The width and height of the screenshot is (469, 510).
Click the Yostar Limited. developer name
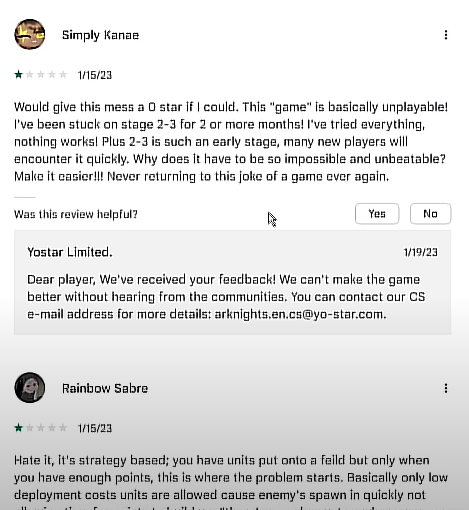coord(70,252)
